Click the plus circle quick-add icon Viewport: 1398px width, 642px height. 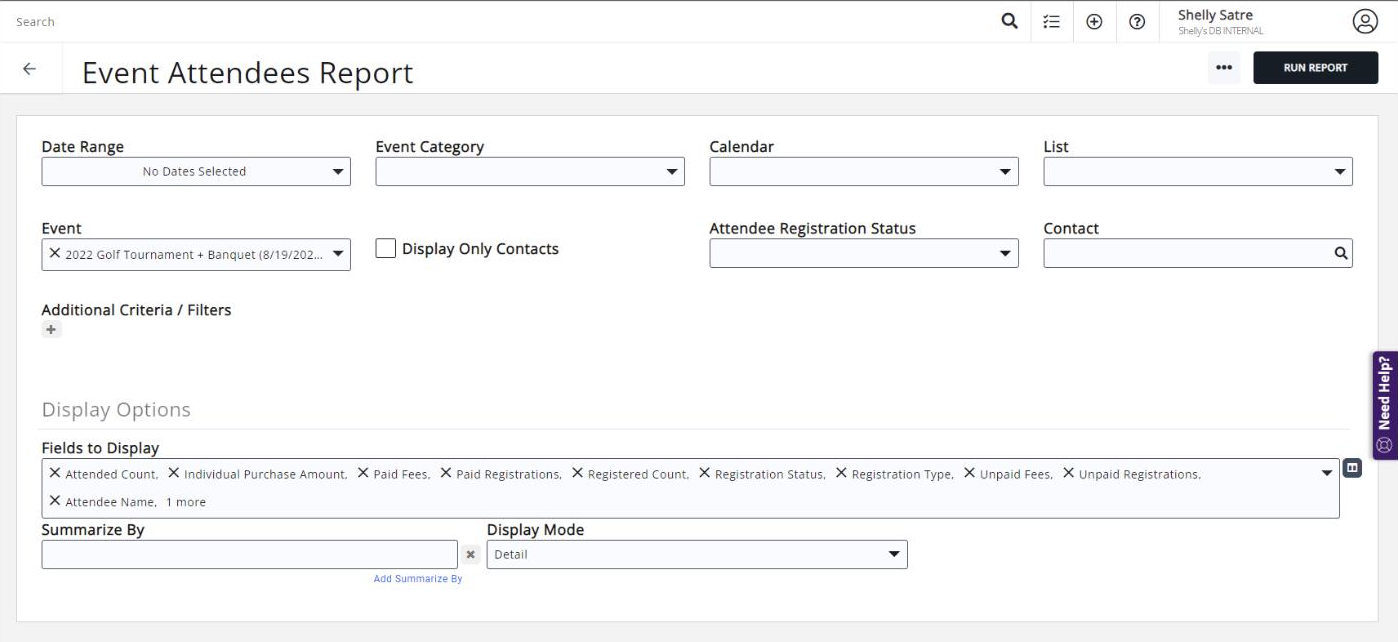[x=1094, y=21]
